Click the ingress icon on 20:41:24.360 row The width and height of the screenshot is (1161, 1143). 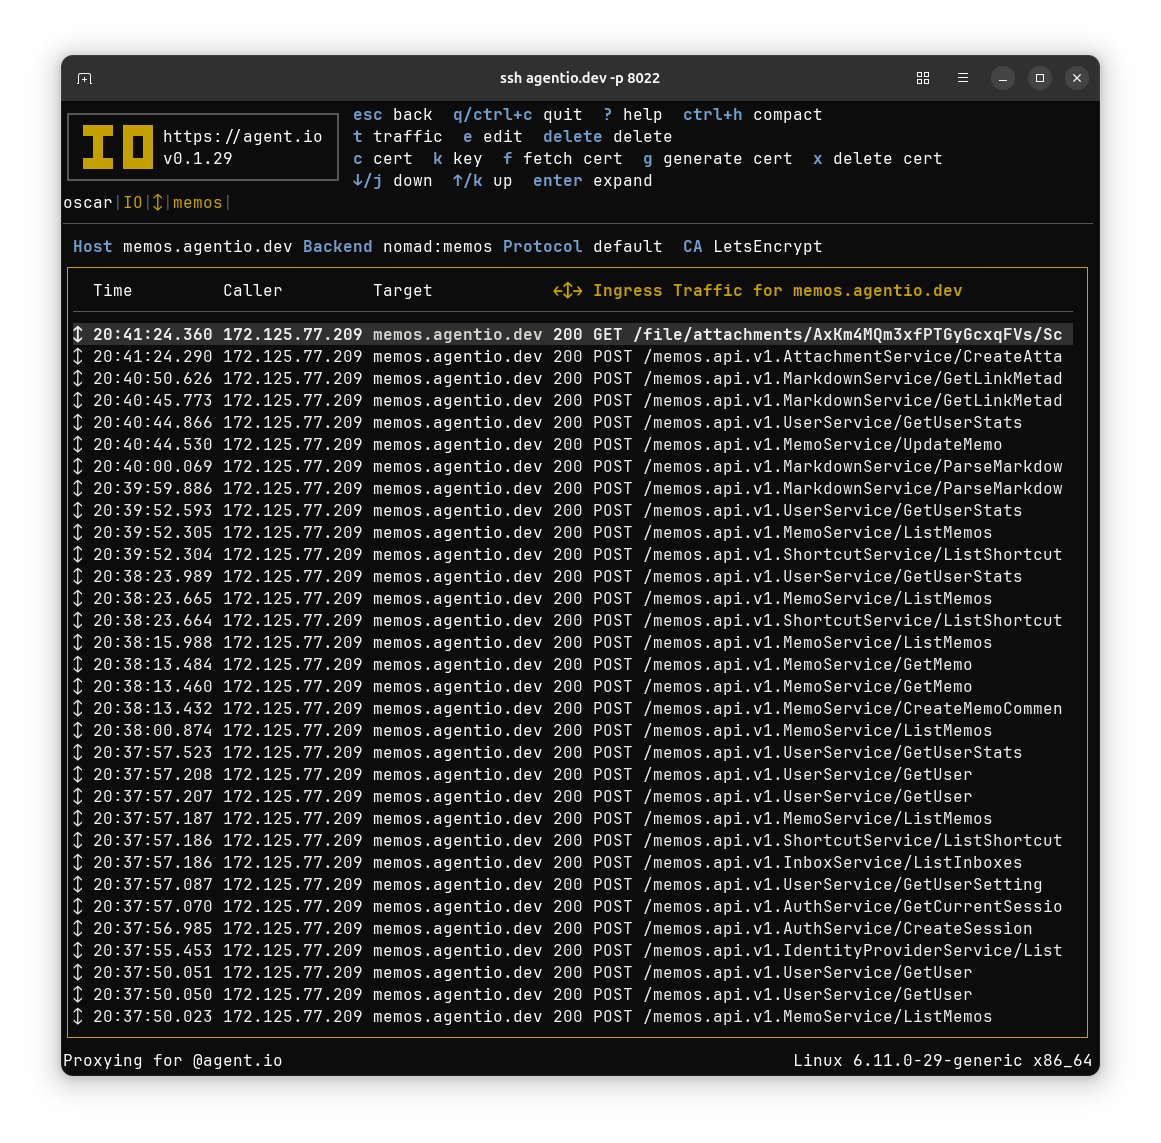(x=78, y=335)
